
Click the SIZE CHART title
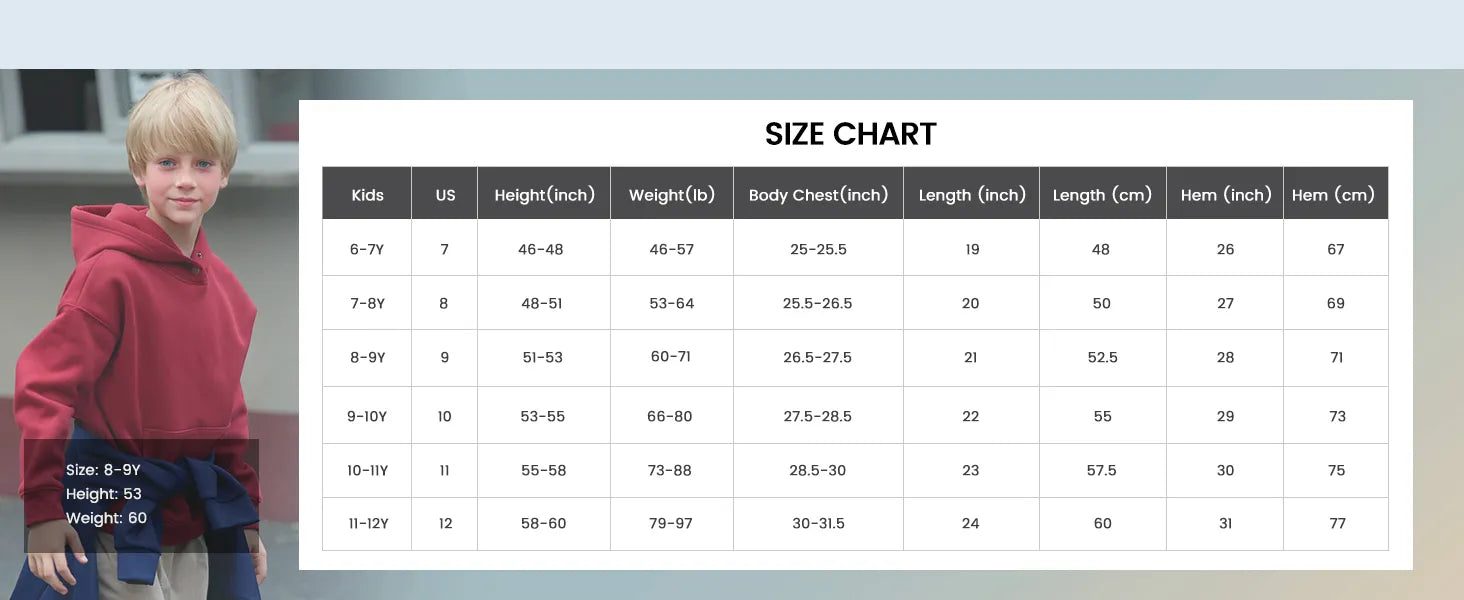[850, 134]
